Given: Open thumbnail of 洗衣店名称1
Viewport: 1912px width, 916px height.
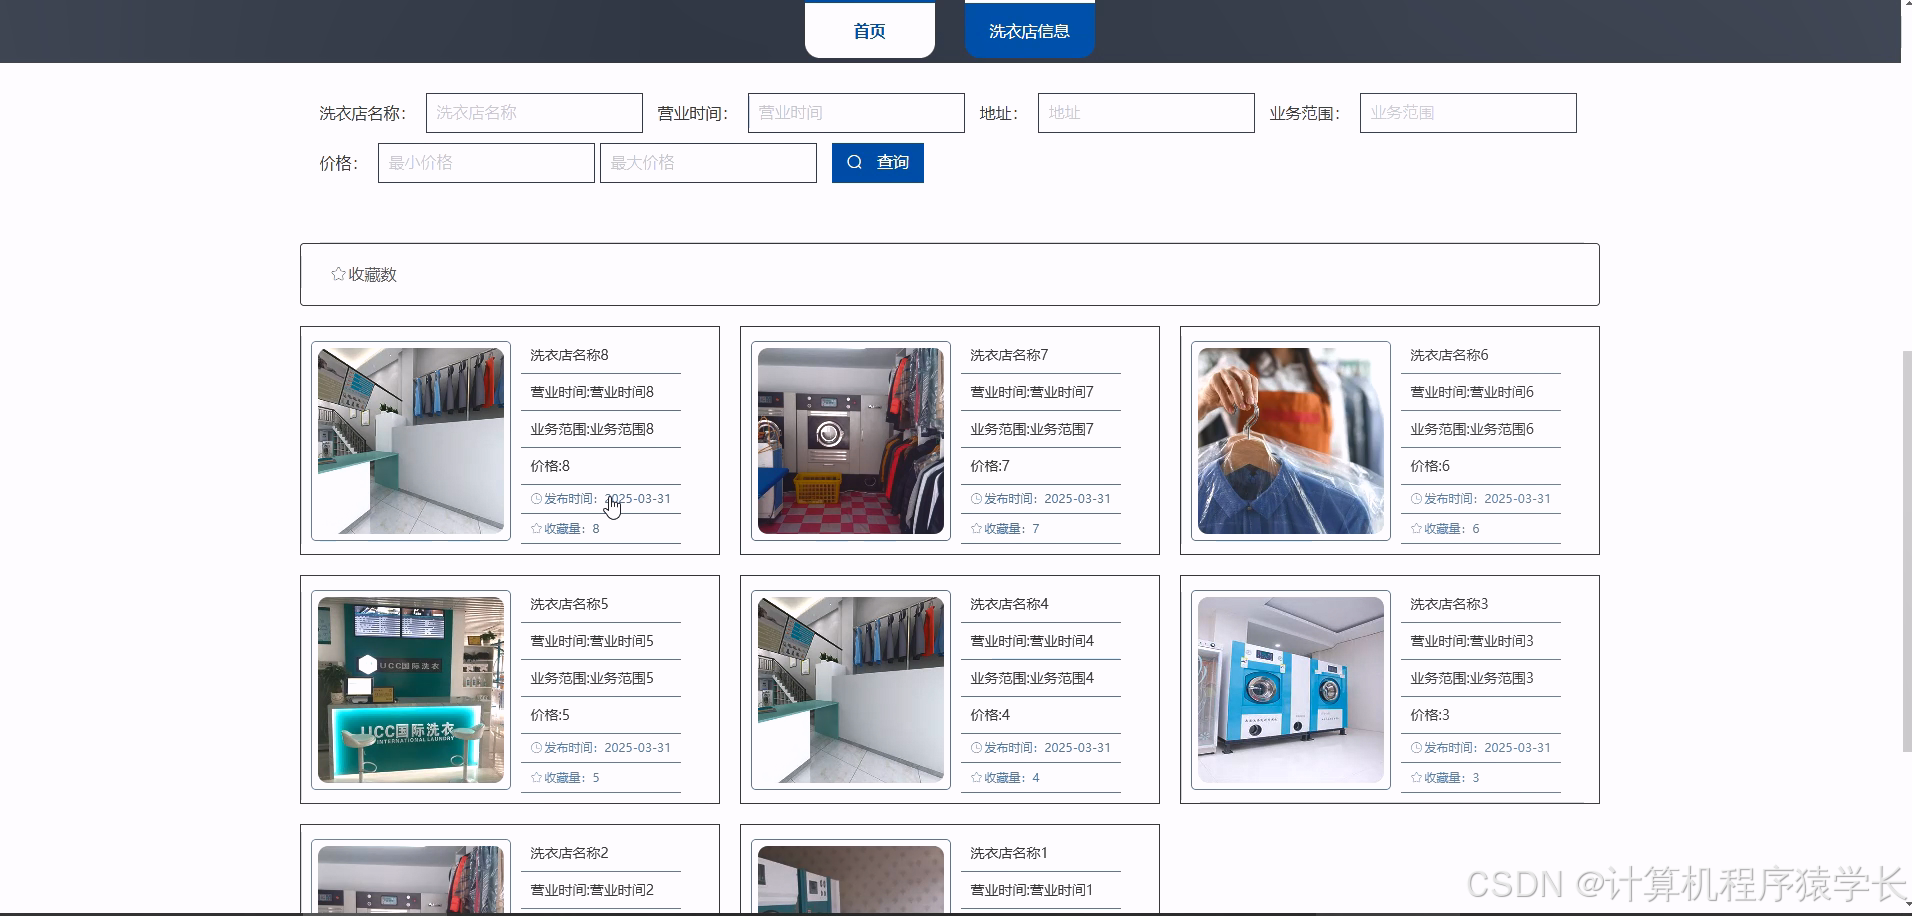Looking at the screenshot, I should (851, 879).
